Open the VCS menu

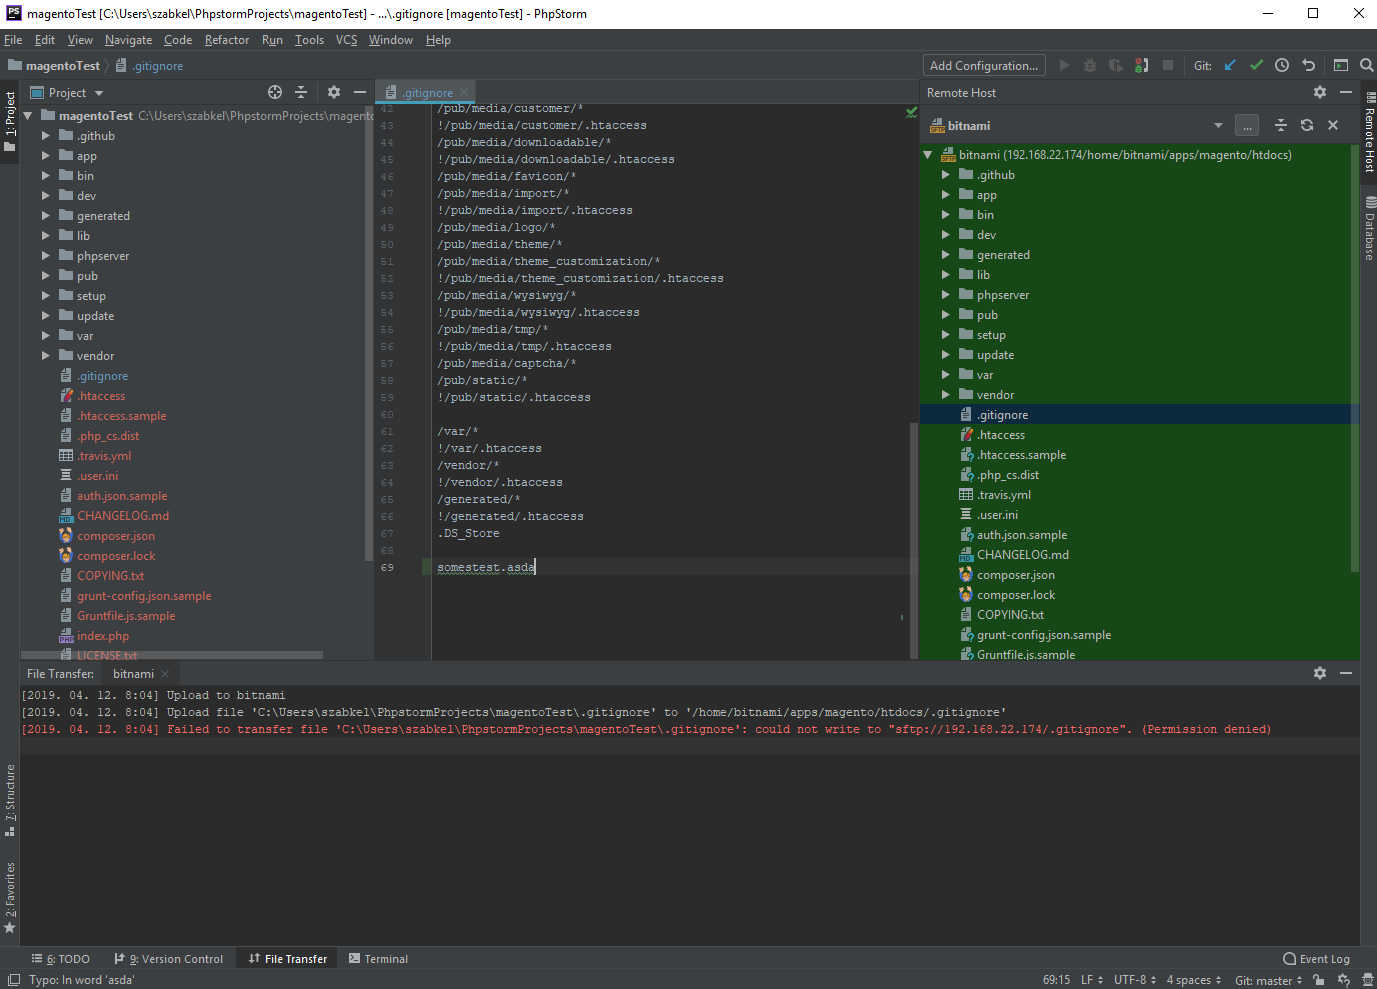point(346,40)
